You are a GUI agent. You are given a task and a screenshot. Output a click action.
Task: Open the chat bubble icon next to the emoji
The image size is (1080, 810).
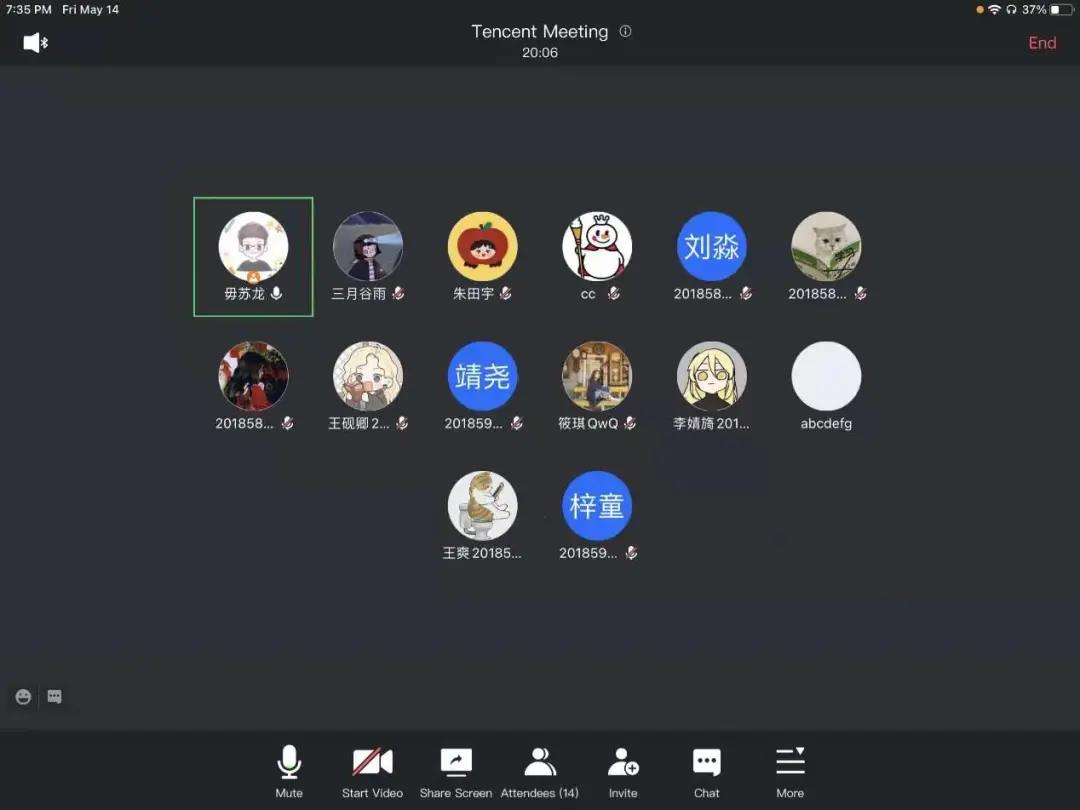(x=54, y=696)
